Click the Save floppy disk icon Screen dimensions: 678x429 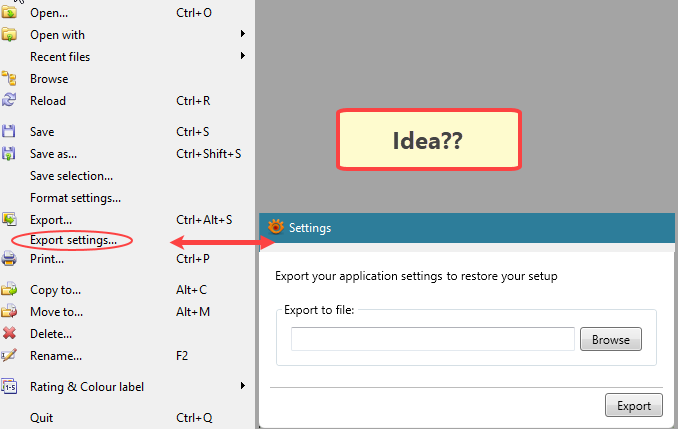click(x=10, y=131)
